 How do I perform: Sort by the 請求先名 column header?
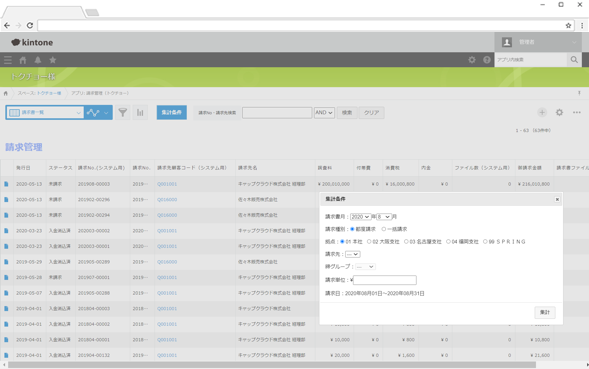click(x=248, y=168)
